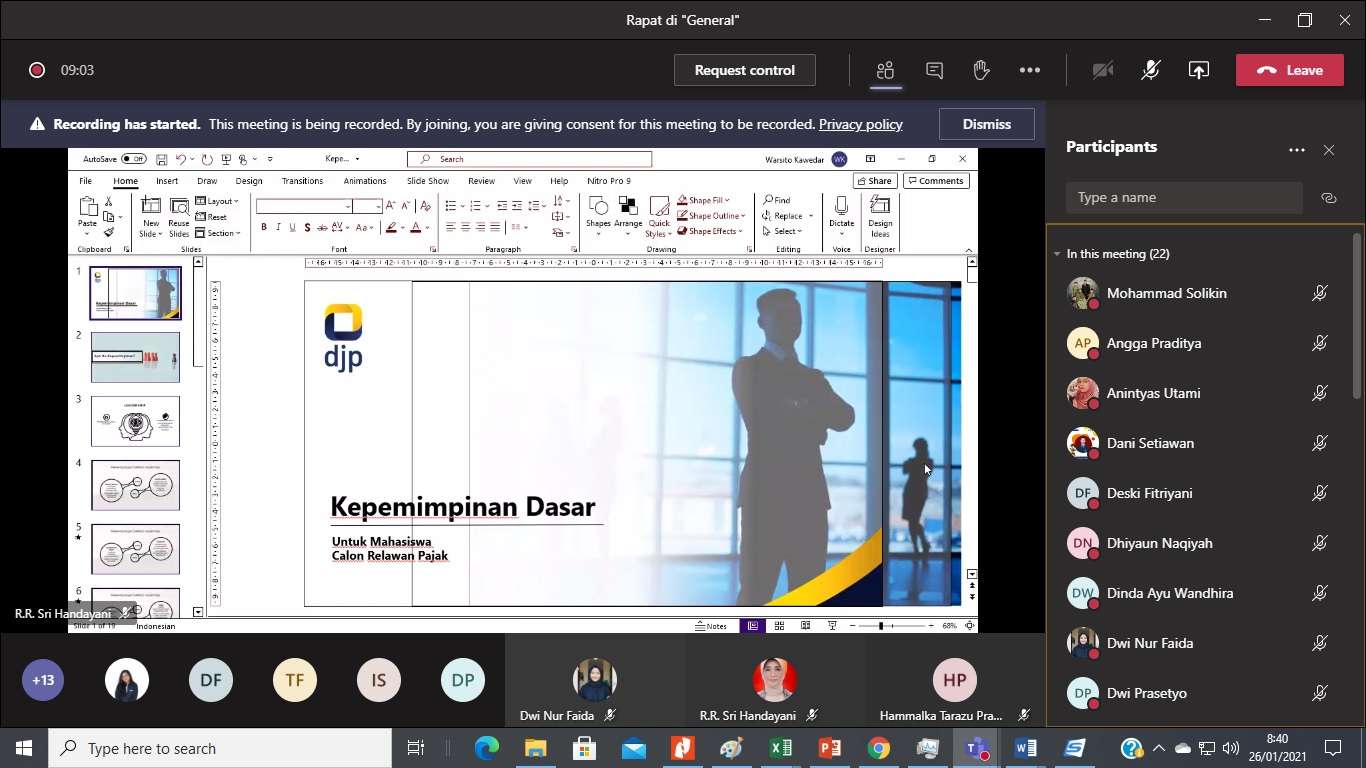Click the red recording indicator icon
The width and height of the screenshot is (1366, 768).
37,70
